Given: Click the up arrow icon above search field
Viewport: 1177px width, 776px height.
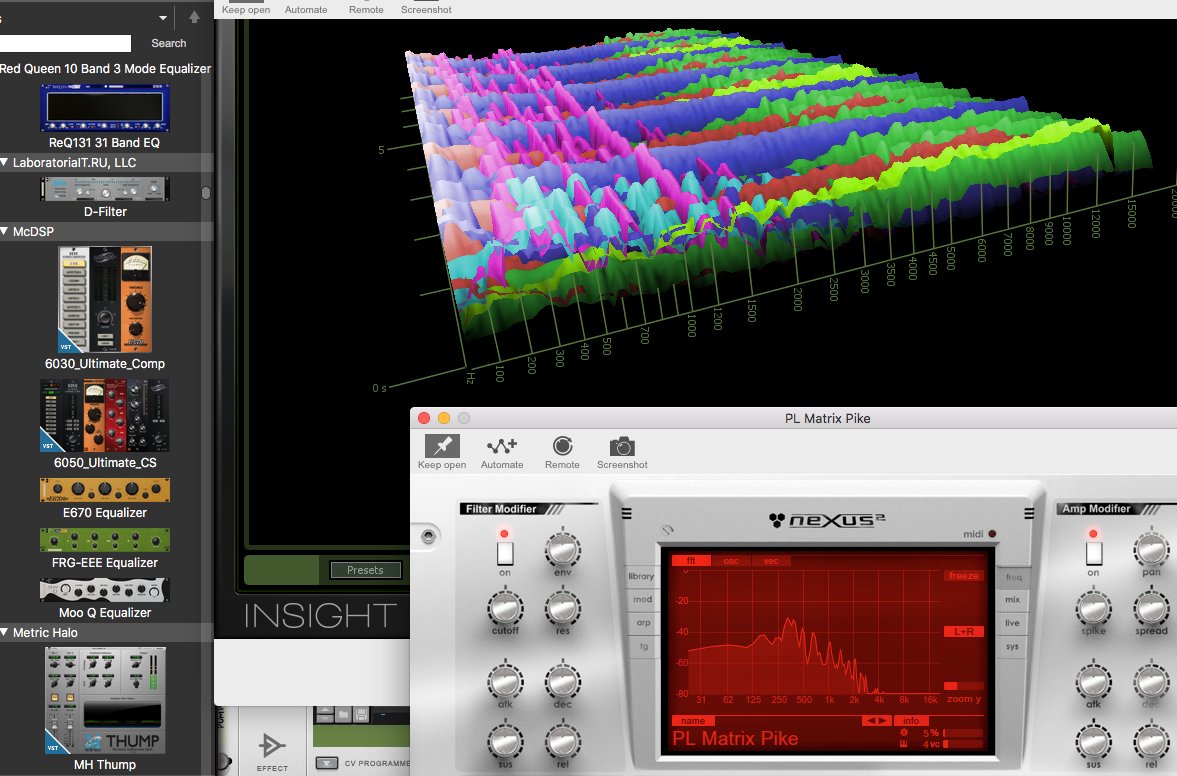Looking at the screenshot, I should tap(194, 17).
